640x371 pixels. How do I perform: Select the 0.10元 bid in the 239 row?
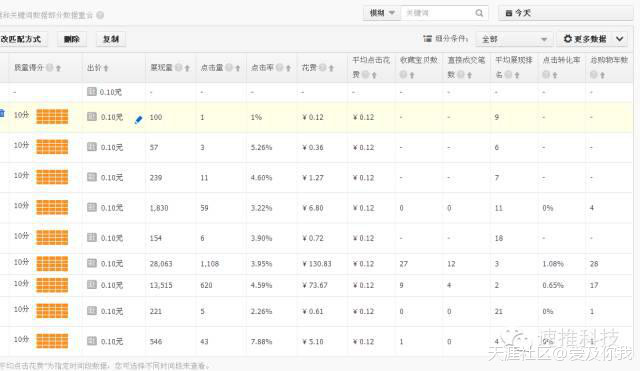112,178
